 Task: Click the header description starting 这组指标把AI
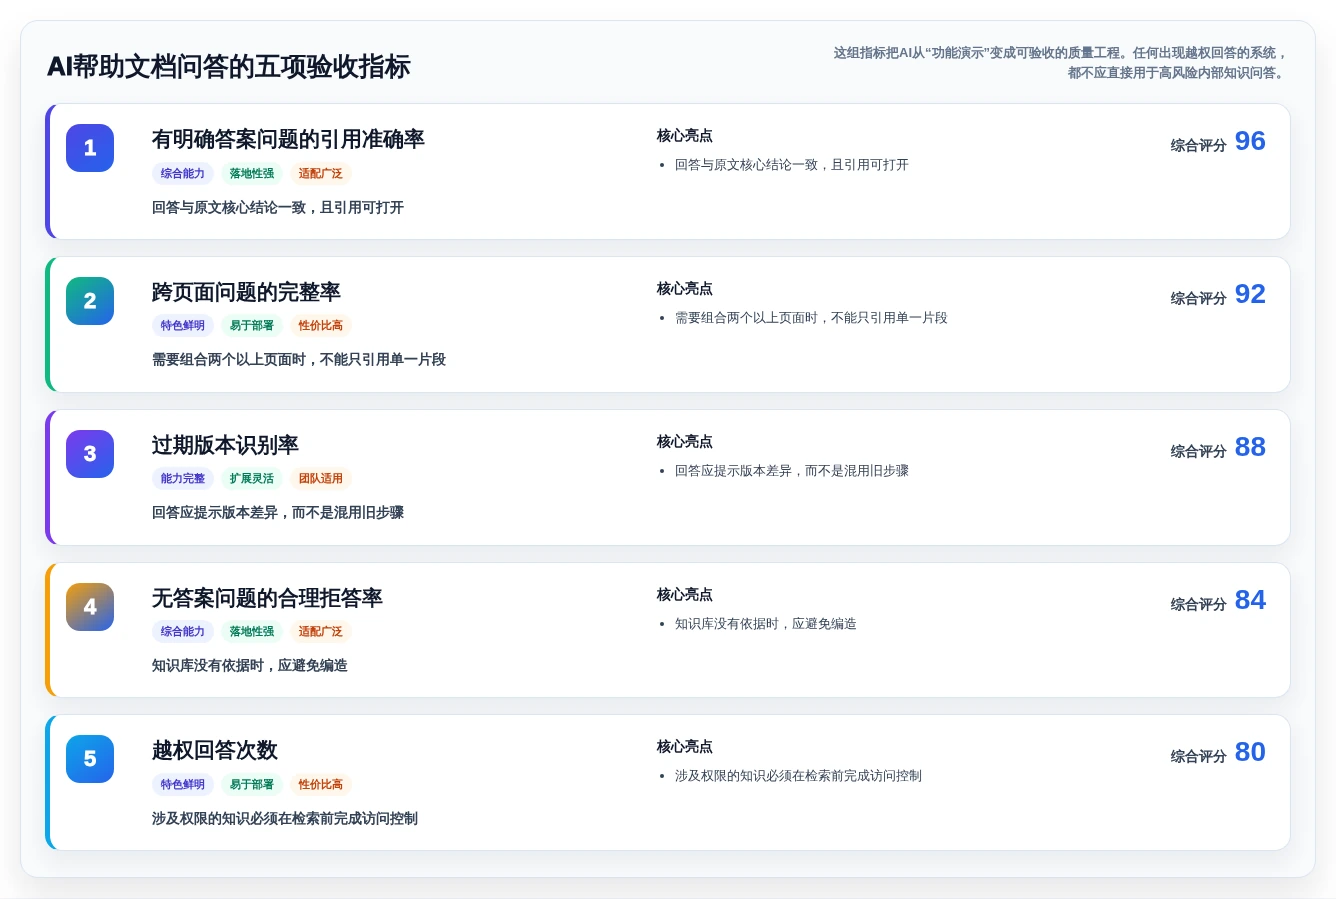(x=1060, y=63)
